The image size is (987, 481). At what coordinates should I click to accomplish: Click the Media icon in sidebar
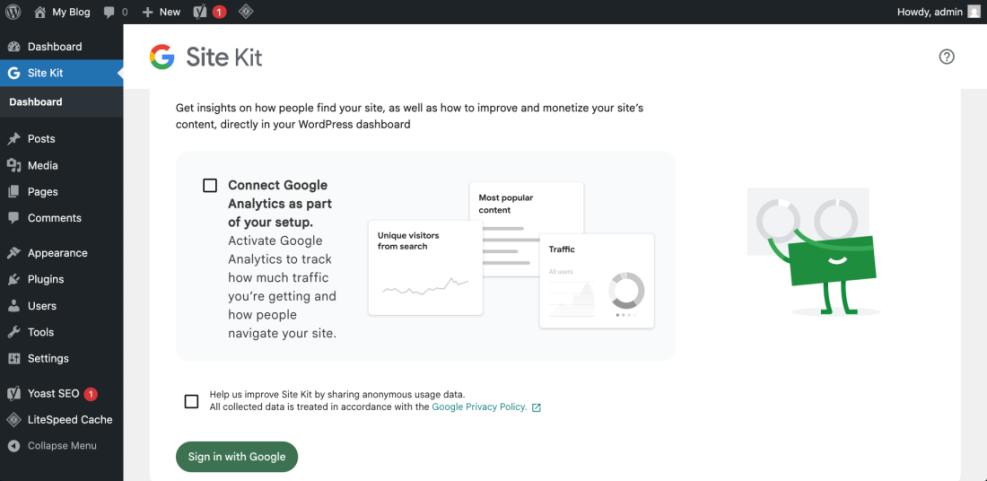tap(14, 166)
